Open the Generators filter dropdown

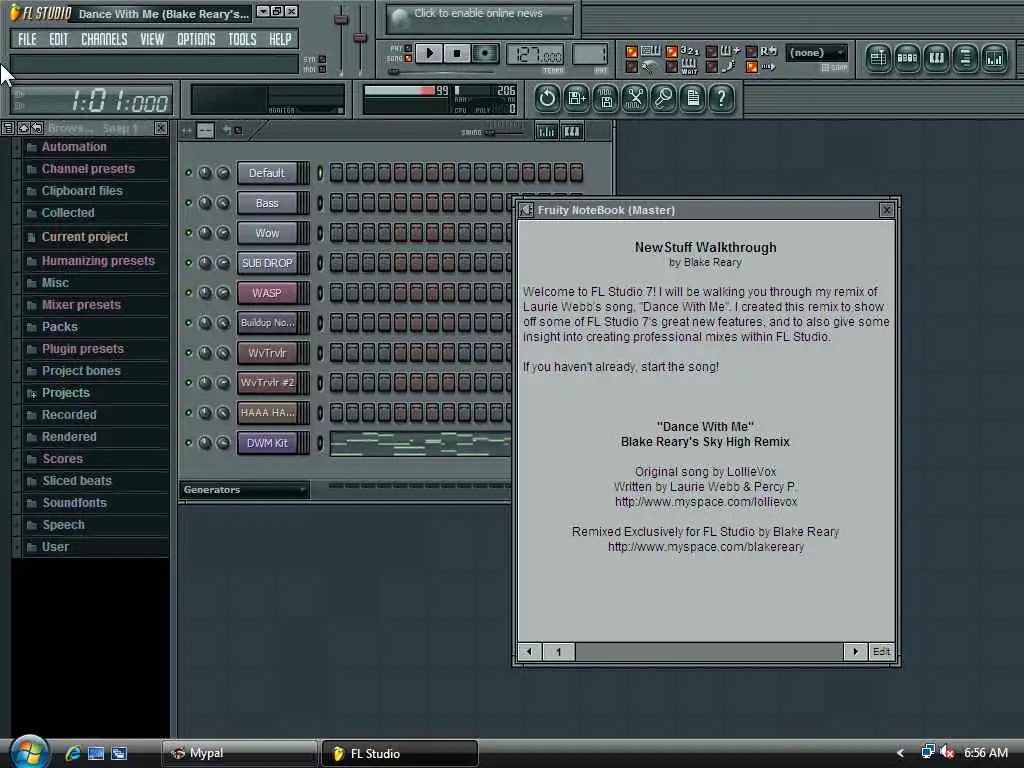[244, 490]
